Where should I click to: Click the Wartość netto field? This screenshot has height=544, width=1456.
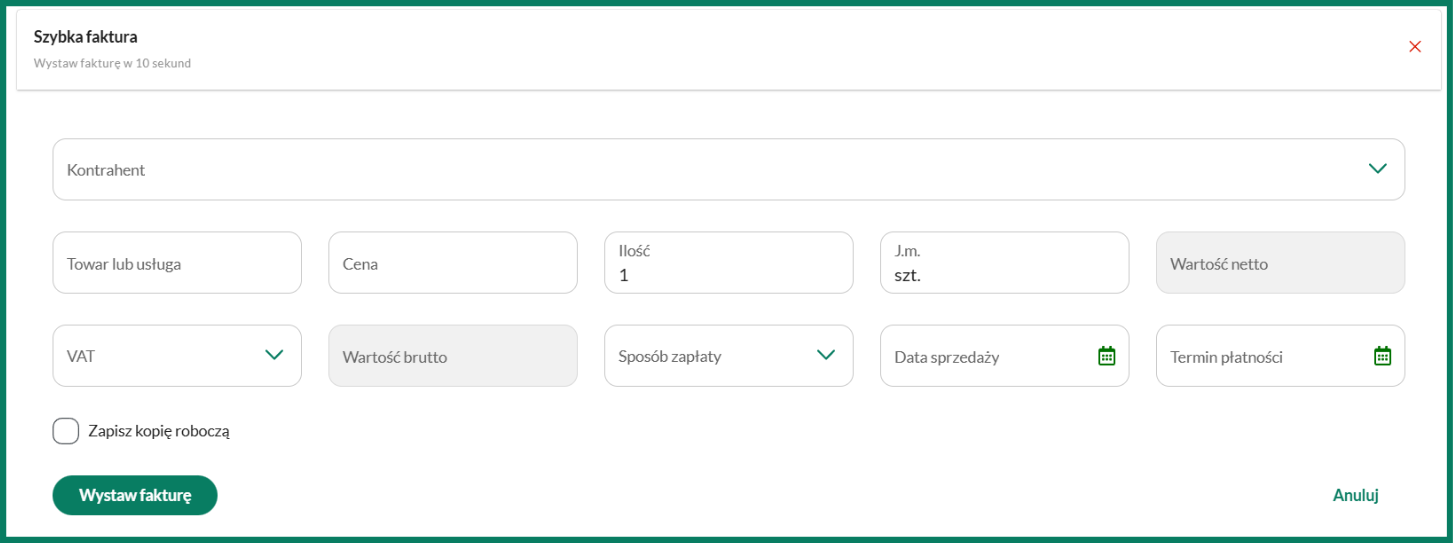coord(1281,263)
